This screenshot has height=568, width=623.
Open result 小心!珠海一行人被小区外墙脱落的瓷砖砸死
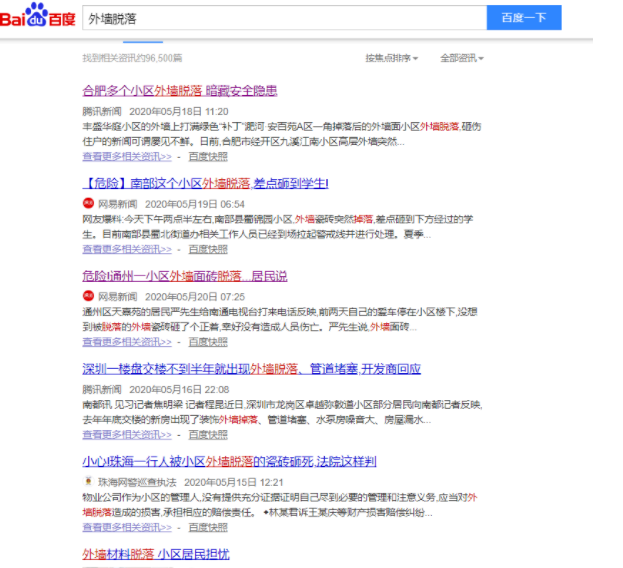[229, 462]
